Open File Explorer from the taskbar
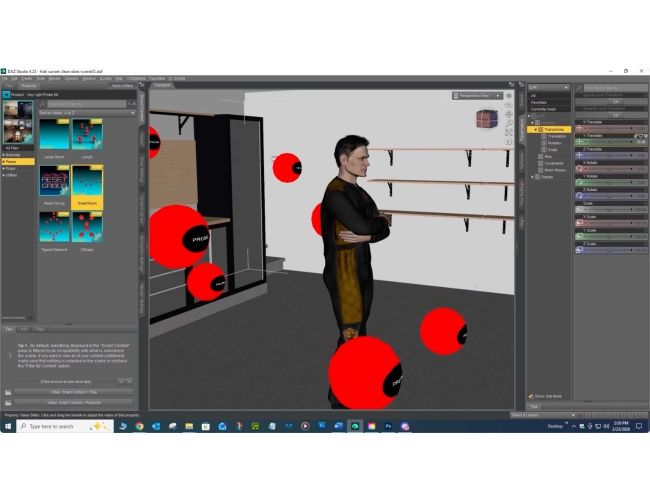 tap(189, 426)
